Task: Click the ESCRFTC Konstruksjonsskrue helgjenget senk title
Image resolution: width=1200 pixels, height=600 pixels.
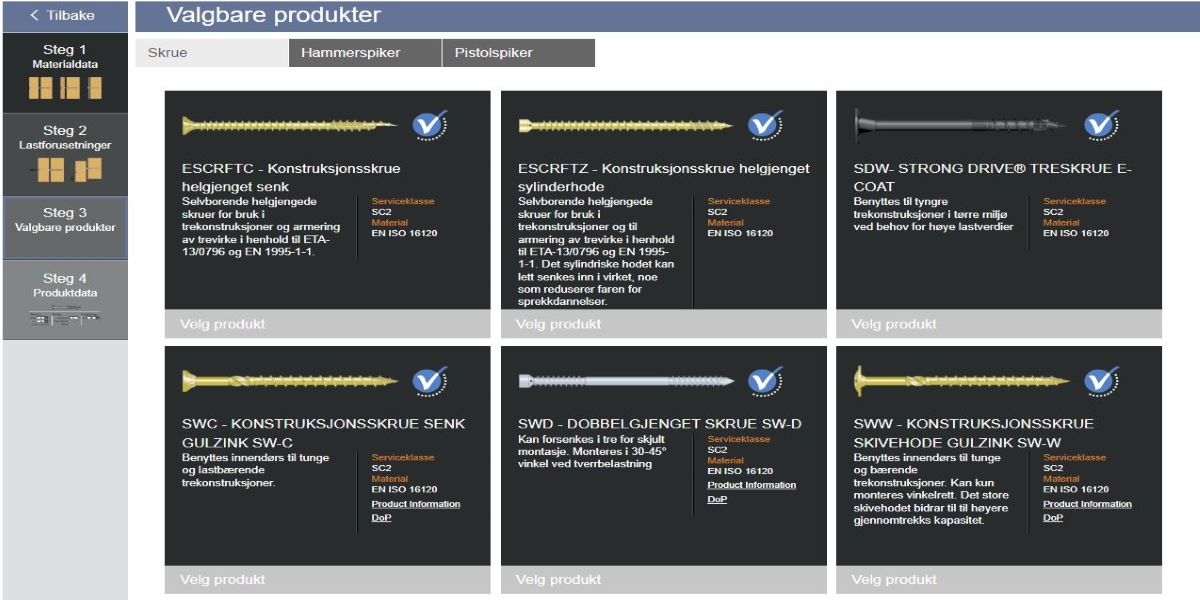Action: [x=291, y=178]
